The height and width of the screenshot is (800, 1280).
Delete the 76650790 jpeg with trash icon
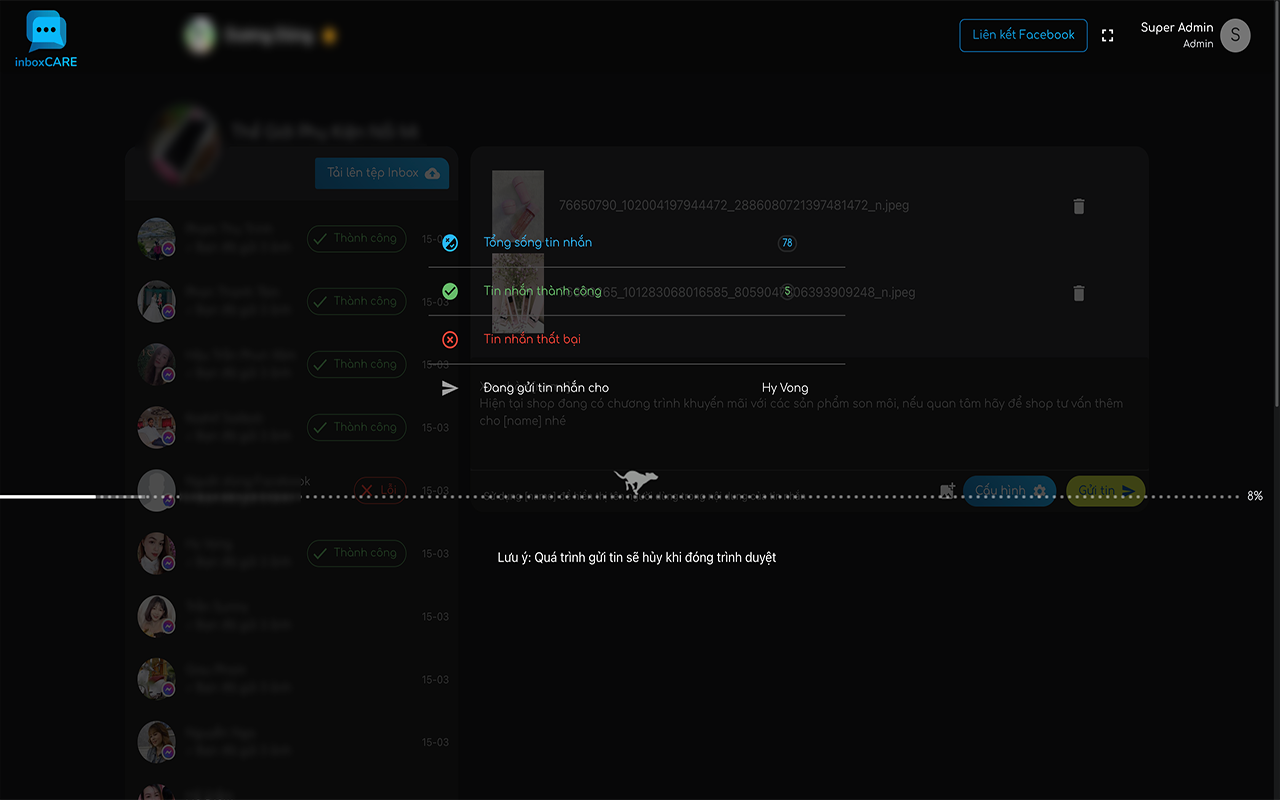pyautogui.click(x=1078, y=206)
